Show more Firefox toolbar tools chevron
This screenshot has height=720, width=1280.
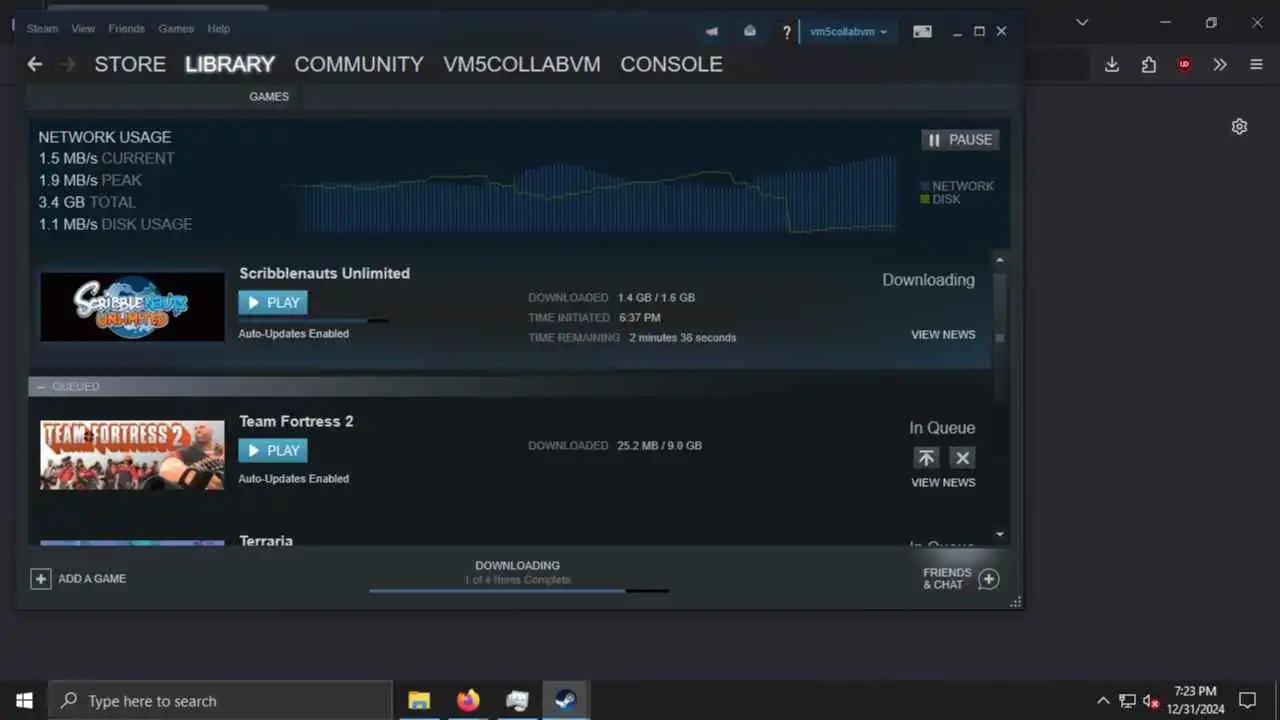(x=1220, y=64)
